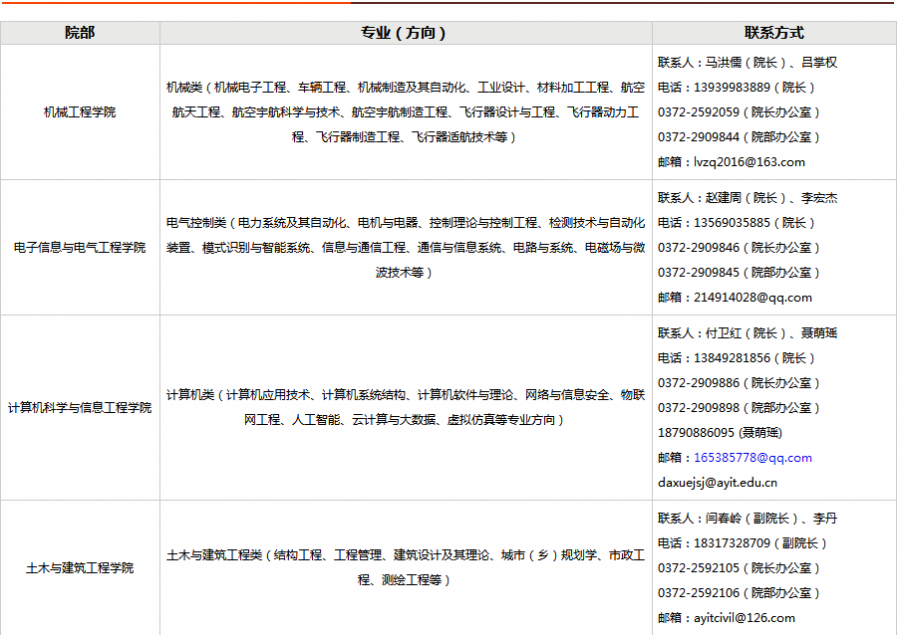Click contact line with 赵建周 and 李宏杰
This screenshot has width=900, height=635.
click(x=747, y=198)
